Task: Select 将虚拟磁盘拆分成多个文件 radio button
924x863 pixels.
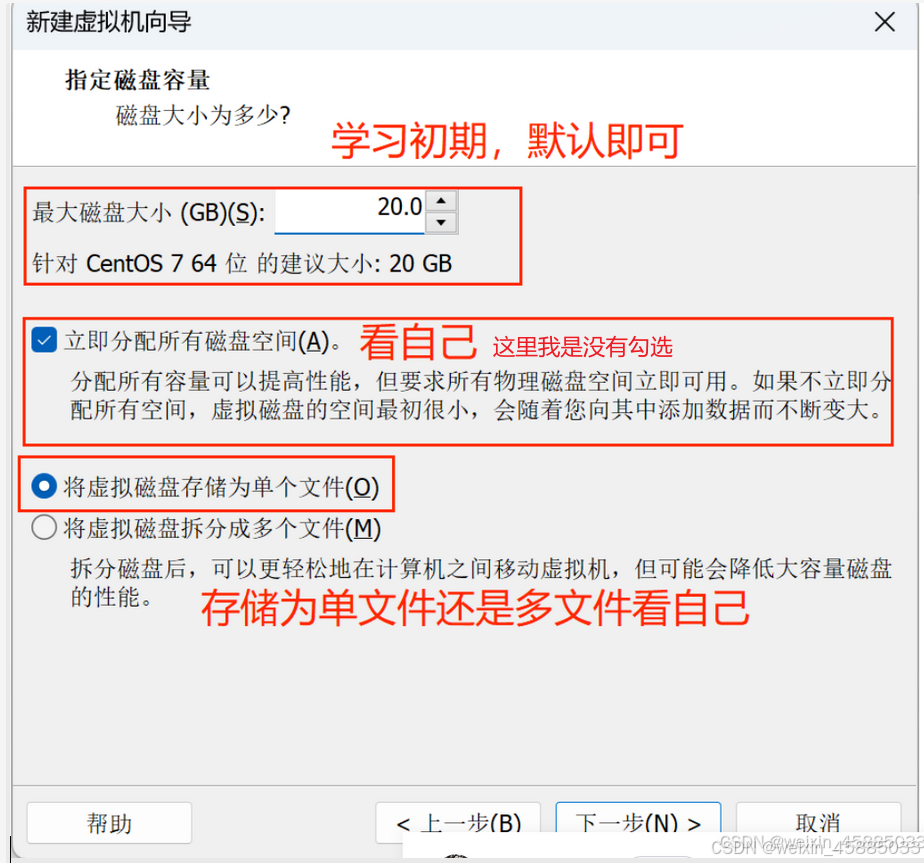Action: point(44,528)
